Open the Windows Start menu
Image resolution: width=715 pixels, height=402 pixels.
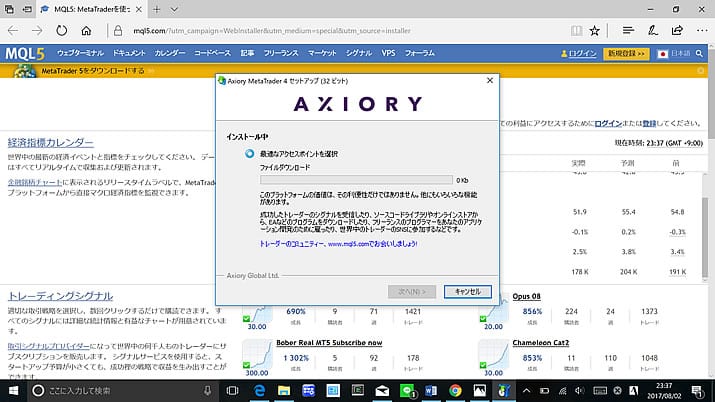tap(13, 391)
